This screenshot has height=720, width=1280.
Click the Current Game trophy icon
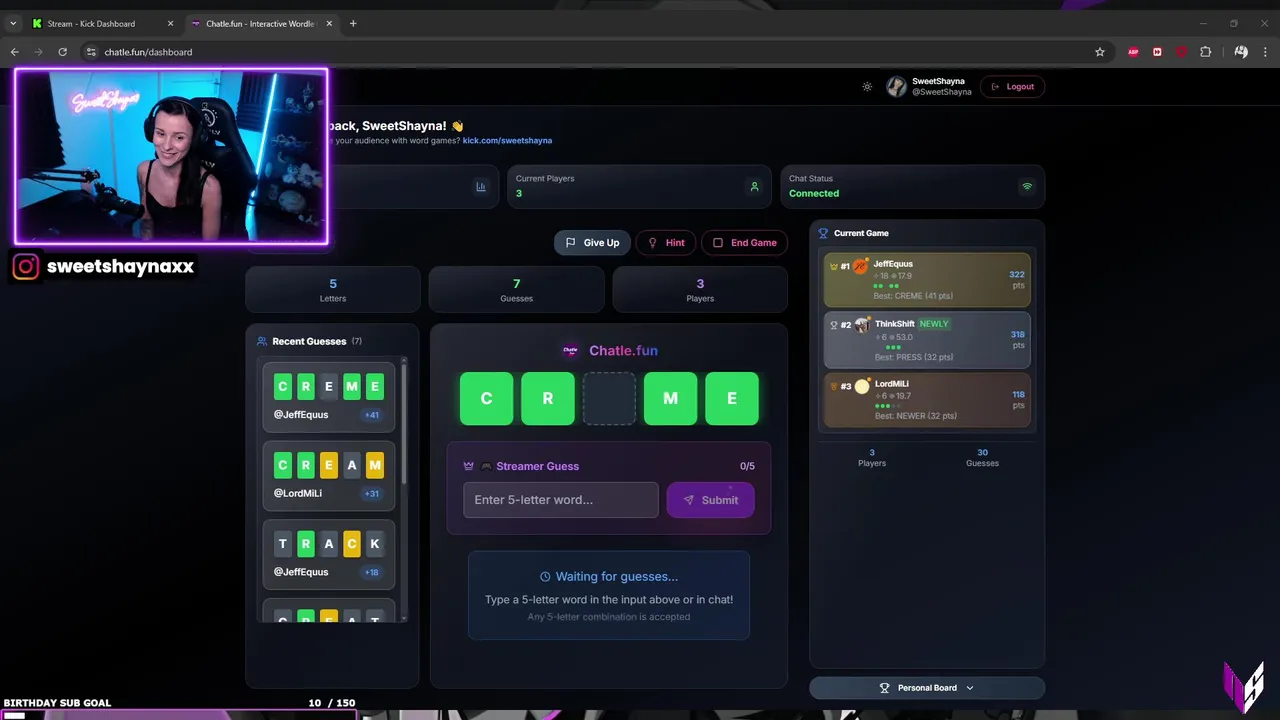pos(824,233)
